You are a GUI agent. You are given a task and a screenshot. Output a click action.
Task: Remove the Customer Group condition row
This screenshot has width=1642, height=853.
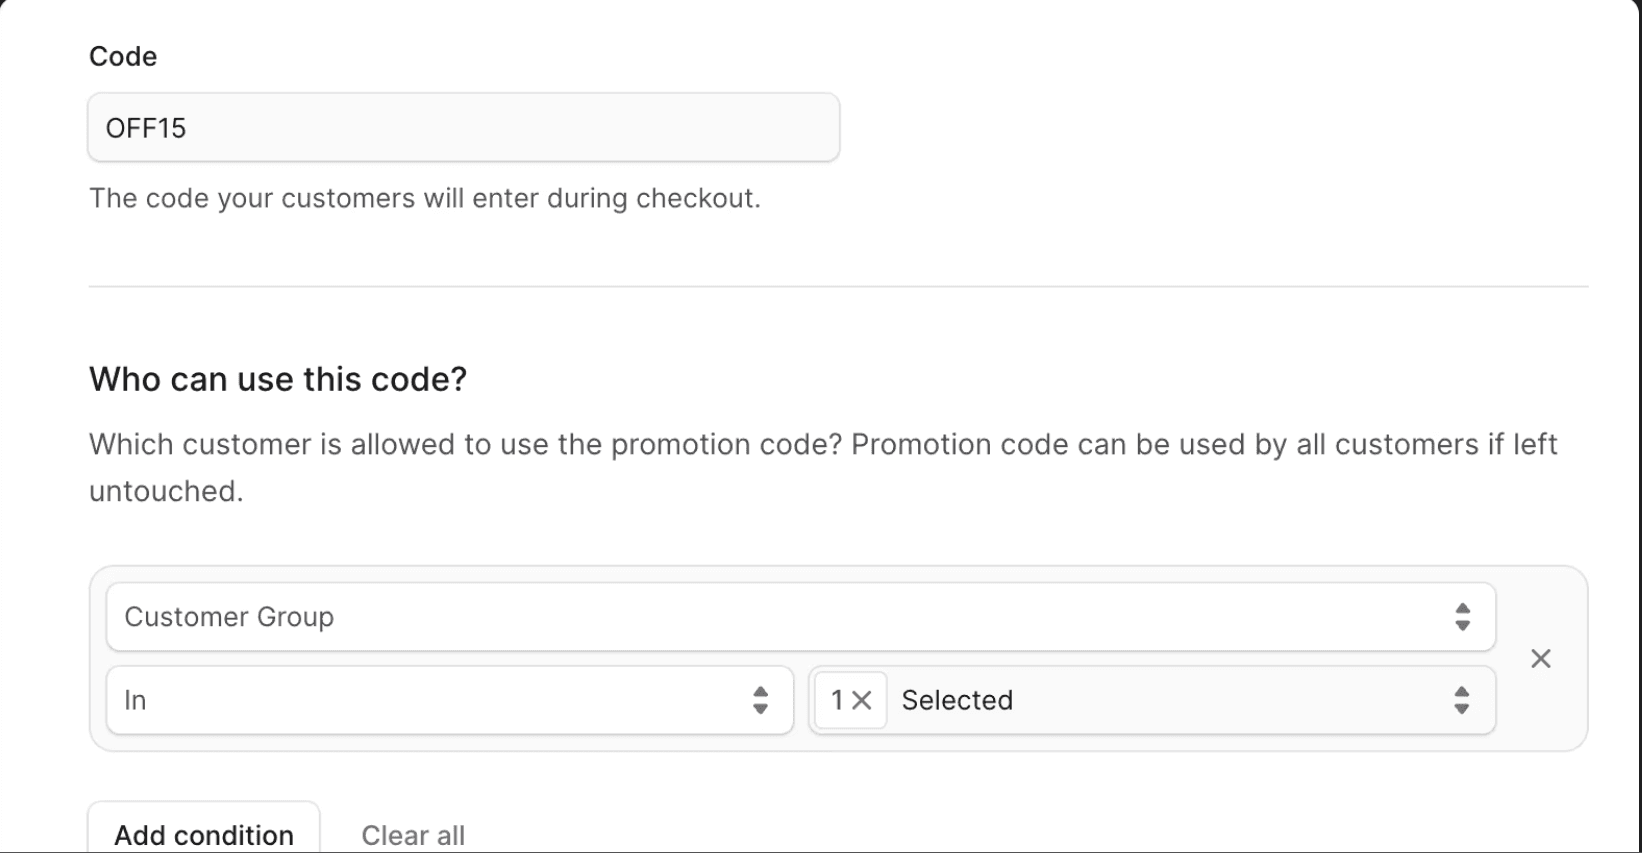click(x=1540, y=659)
